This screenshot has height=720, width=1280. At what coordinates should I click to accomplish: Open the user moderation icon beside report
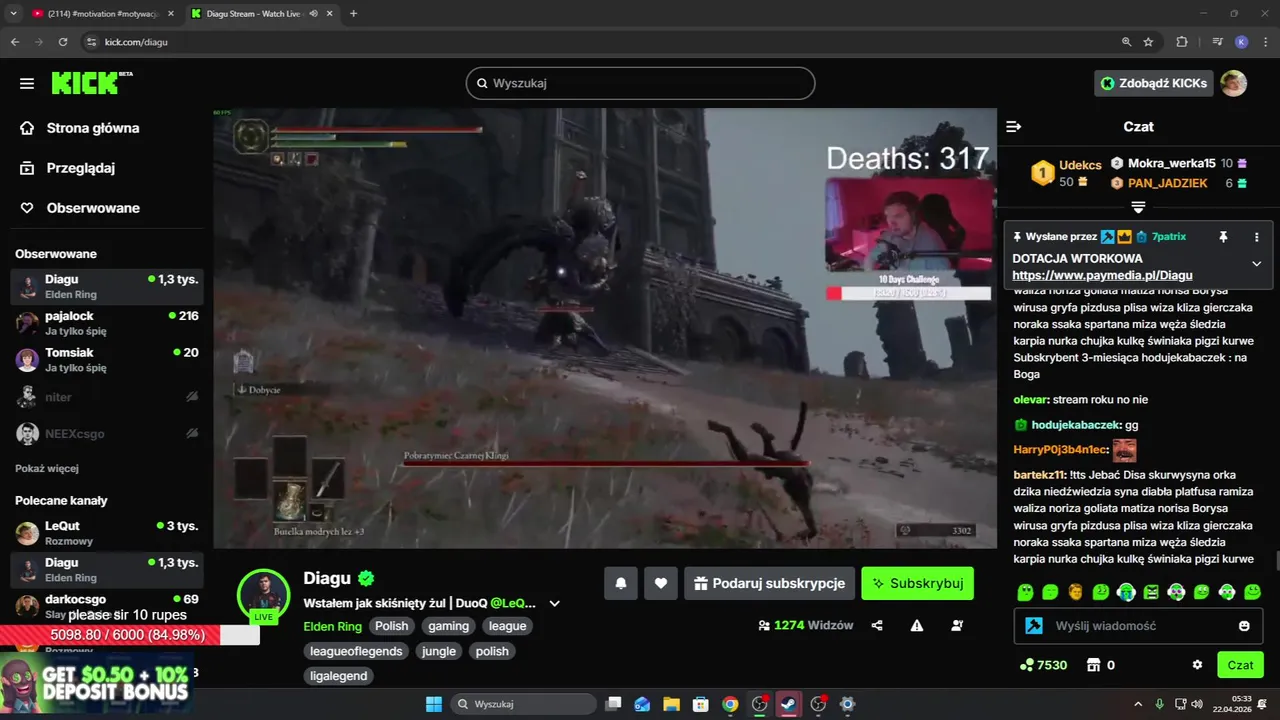pos(957,626)
